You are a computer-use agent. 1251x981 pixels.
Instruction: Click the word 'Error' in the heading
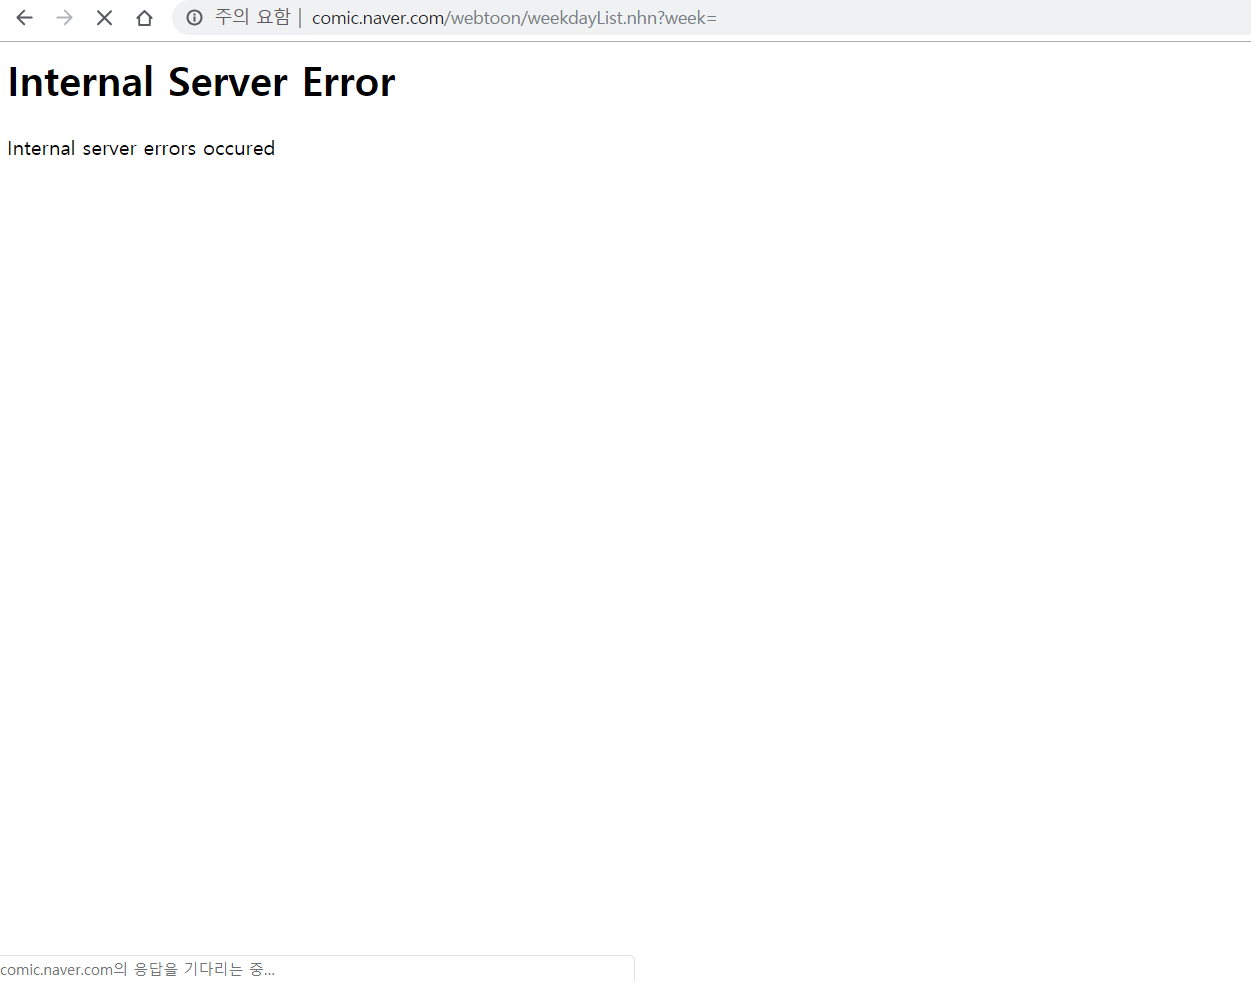tap(349, 83)
